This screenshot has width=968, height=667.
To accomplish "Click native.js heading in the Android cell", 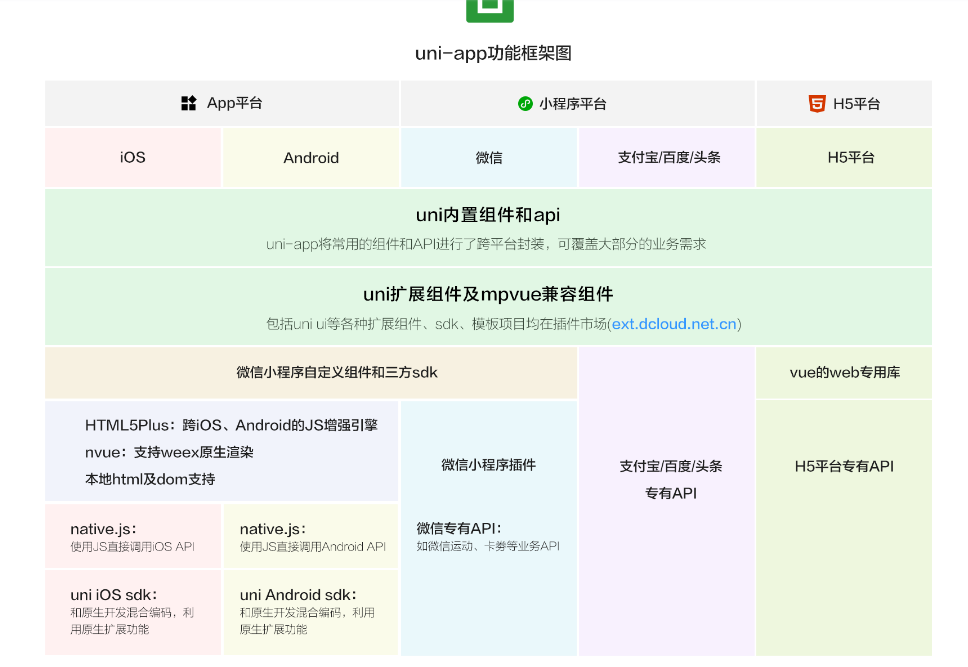I will tap(273, 529).
